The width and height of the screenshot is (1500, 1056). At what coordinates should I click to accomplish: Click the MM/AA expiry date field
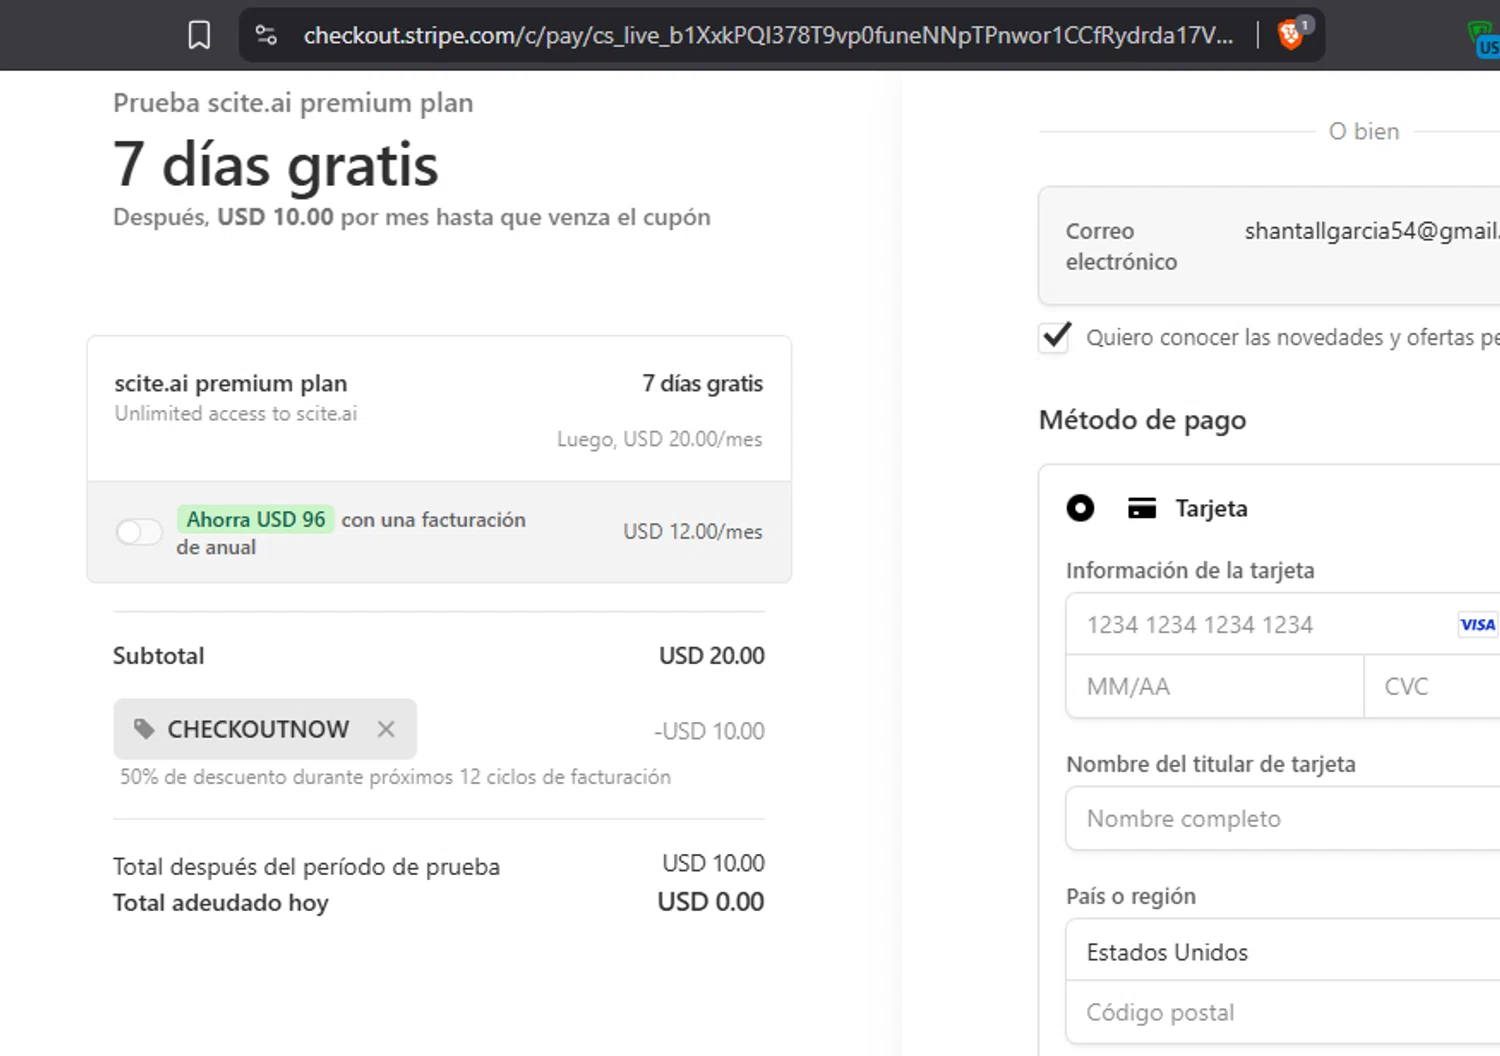pos(1215,687)
